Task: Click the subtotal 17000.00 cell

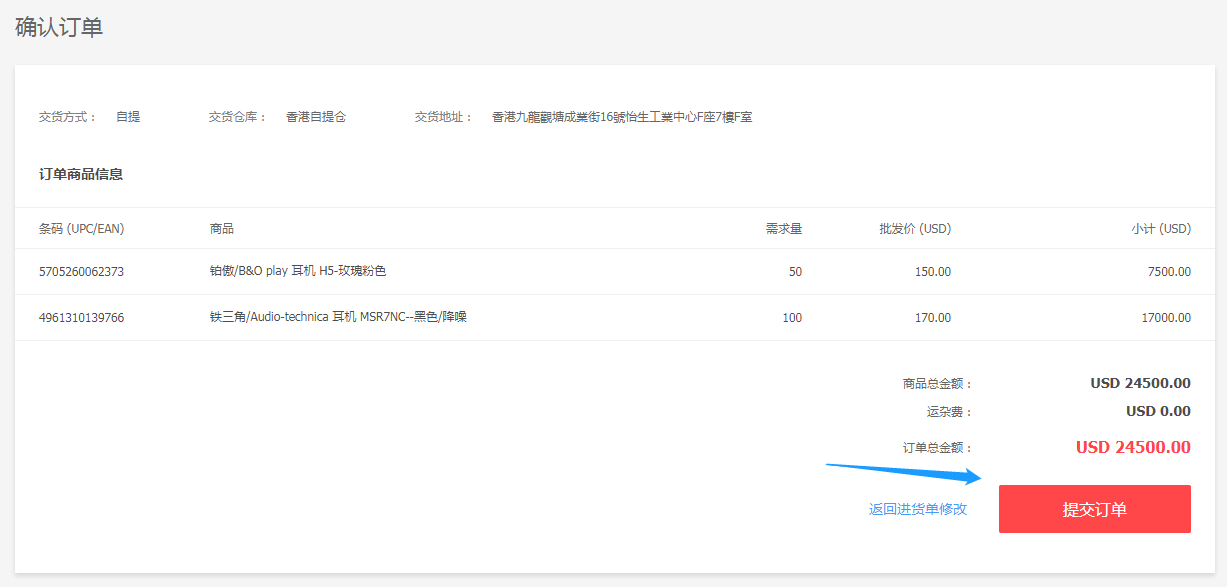Action: (1168, 318)
